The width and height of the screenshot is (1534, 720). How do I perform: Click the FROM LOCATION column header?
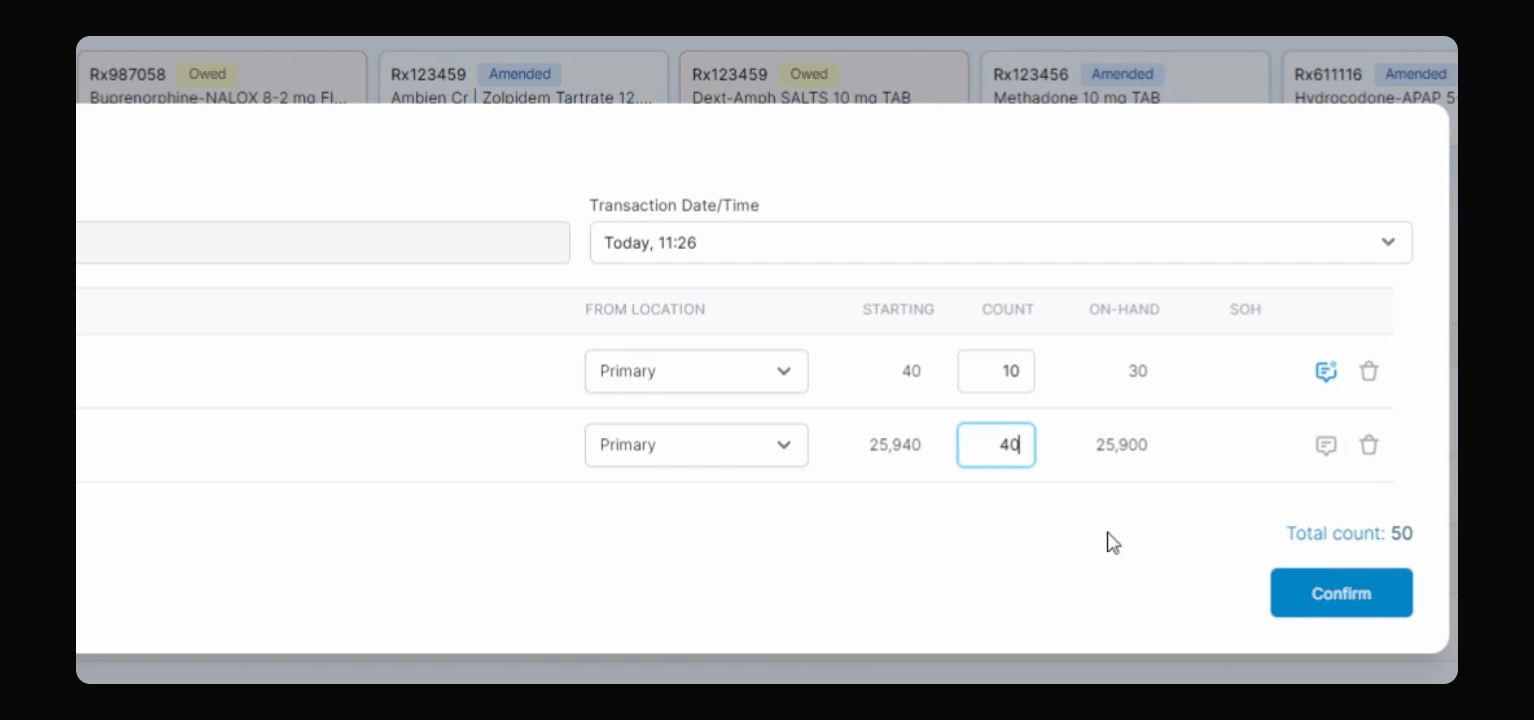(645, 310)
